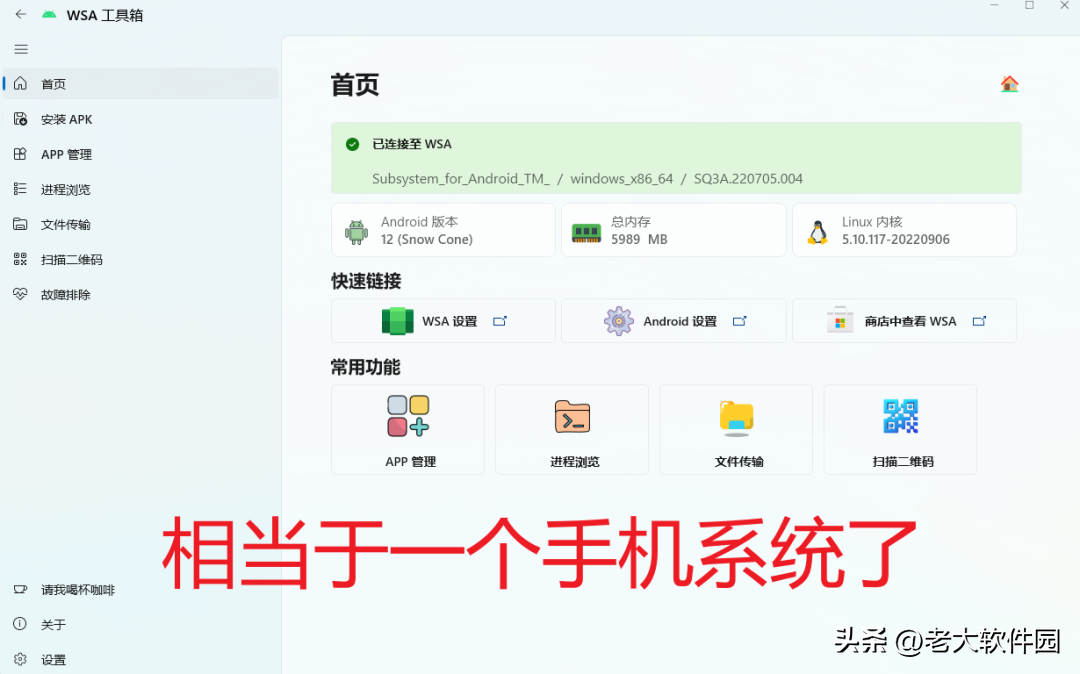
Task: Click the 5.10.117-20220906 kernel version value
Action: click(895, 240)
